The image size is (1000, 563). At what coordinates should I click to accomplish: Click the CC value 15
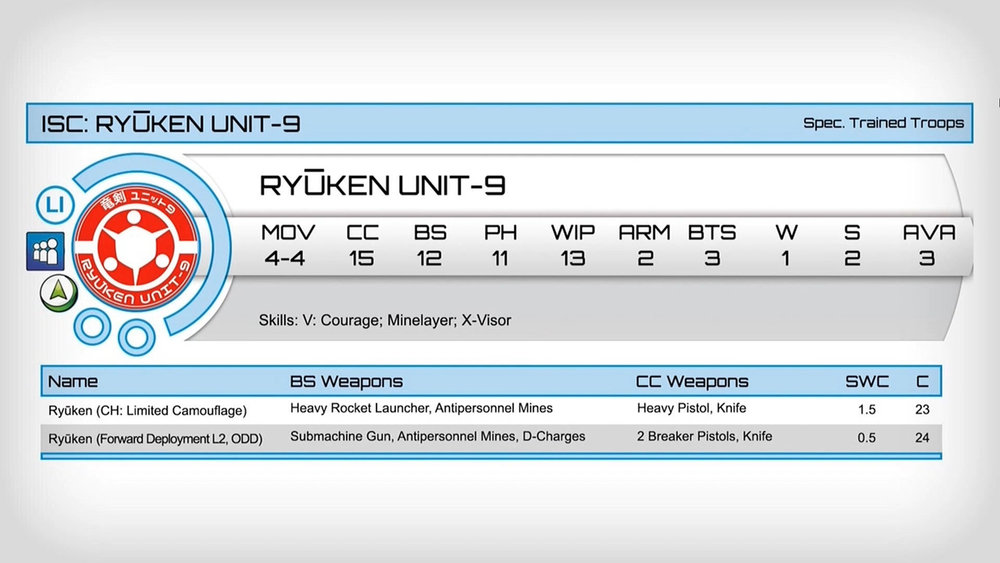pos(362,258)
